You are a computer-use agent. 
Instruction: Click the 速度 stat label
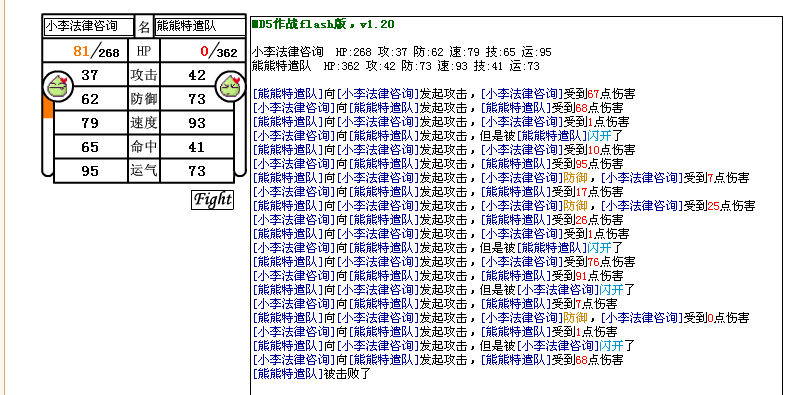tap(144, 123)
